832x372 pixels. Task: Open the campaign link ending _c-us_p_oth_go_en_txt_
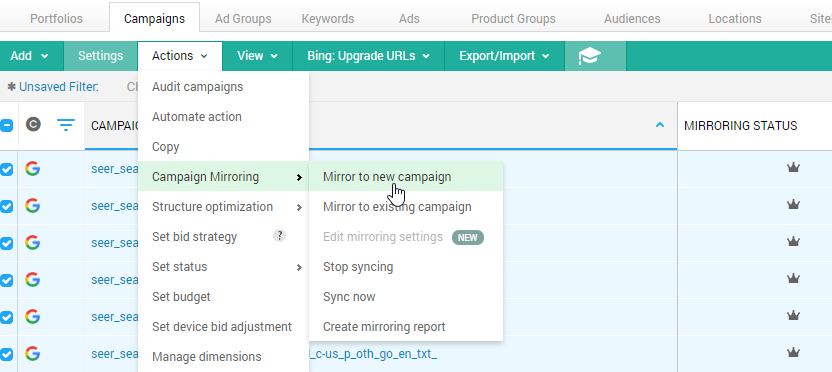click(x=373, y=354)
